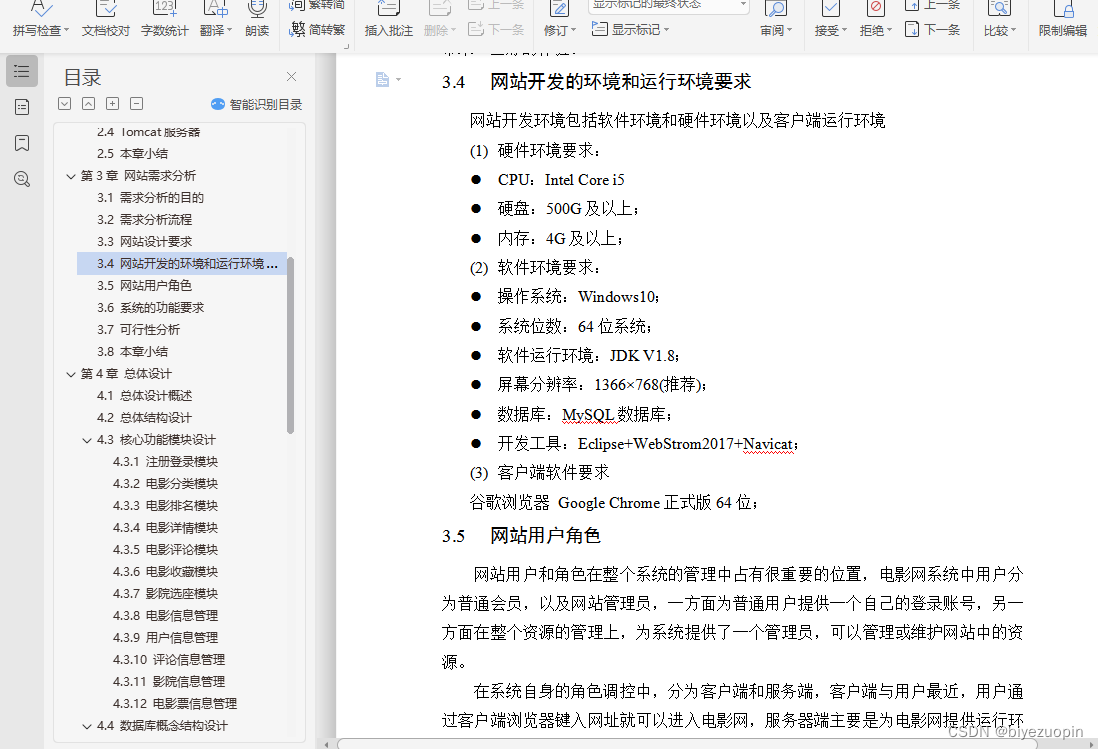Close the 目录 navigation panel
Screen dimensions: 1098x749
click(291, 77)
